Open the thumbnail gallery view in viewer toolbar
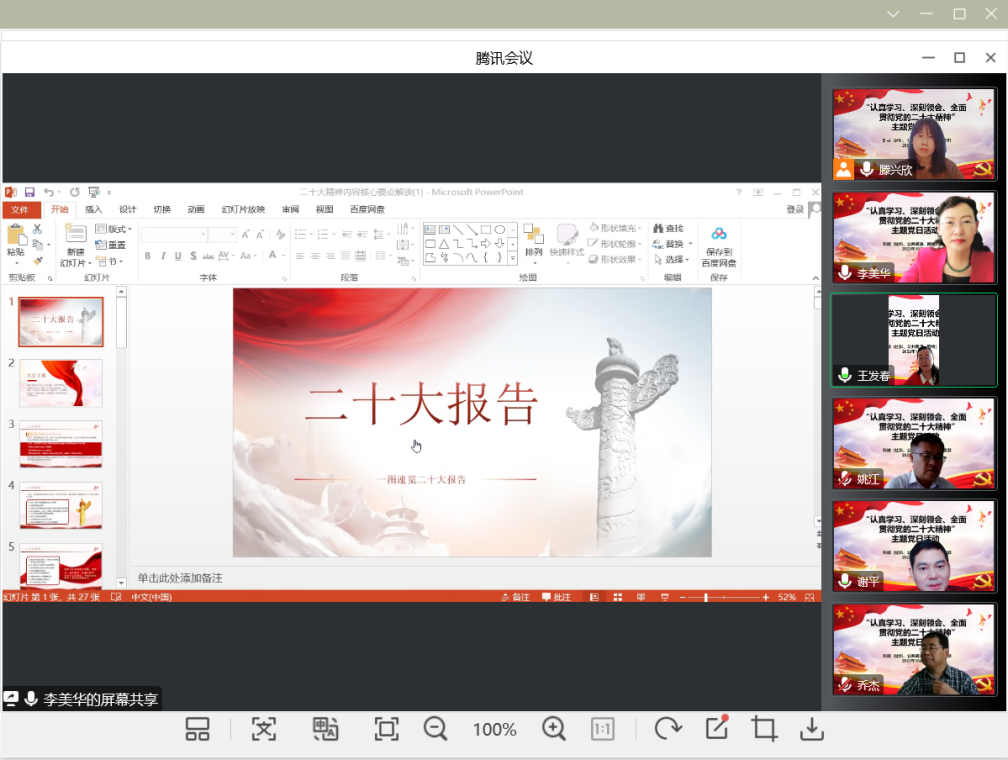The width and height of the screenshot is (1008, 760). point(197,729)
